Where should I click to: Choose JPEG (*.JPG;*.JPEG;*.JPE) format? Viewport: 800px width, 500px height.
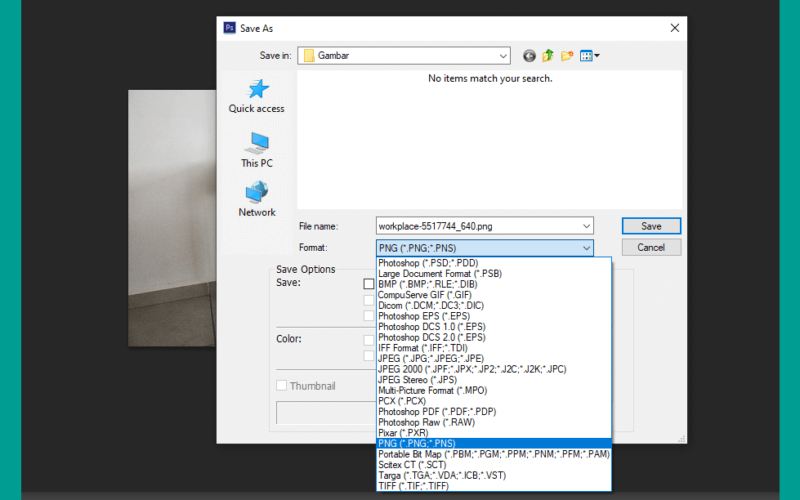pyautogui.click(x=493, y=359)
